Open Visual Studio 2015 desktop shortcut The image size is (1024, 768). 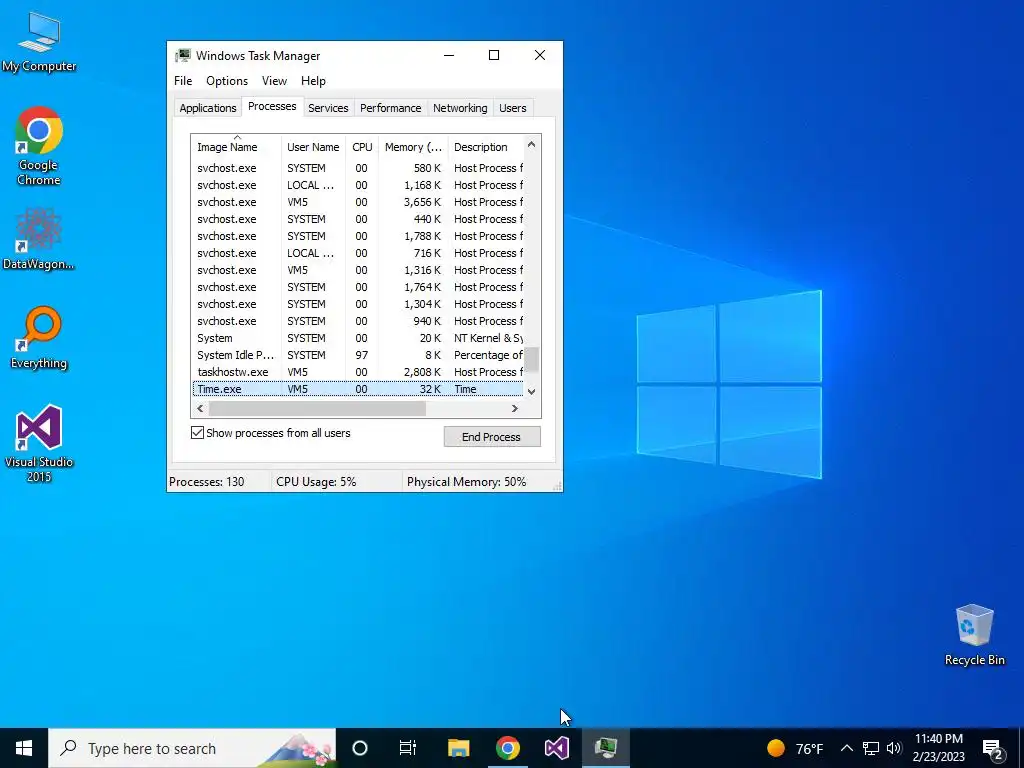(x=39, y=443)
